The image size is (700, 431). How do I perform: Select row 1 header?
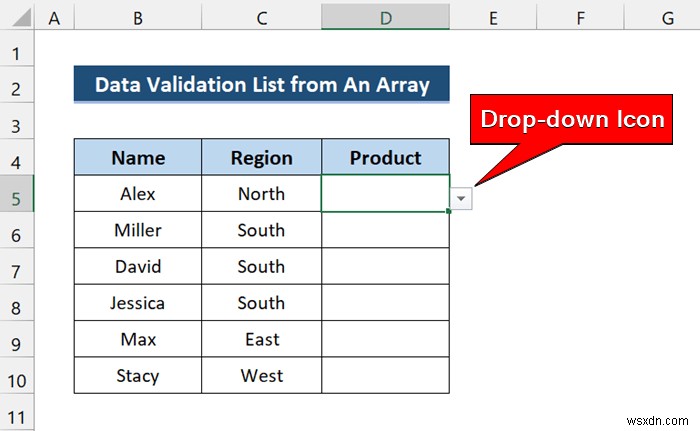pos(17,49)
